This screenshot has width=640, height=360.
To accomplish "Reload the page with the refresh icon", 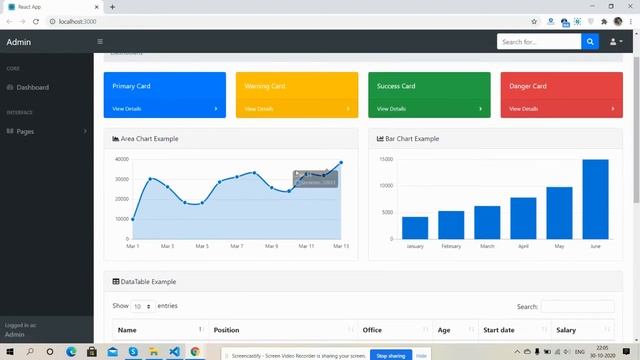I will pos(36,22).
